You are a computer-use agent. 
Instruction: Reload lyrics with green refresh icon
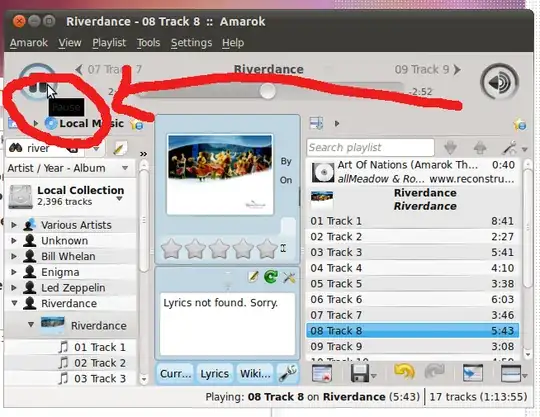[x=271, y=277]
